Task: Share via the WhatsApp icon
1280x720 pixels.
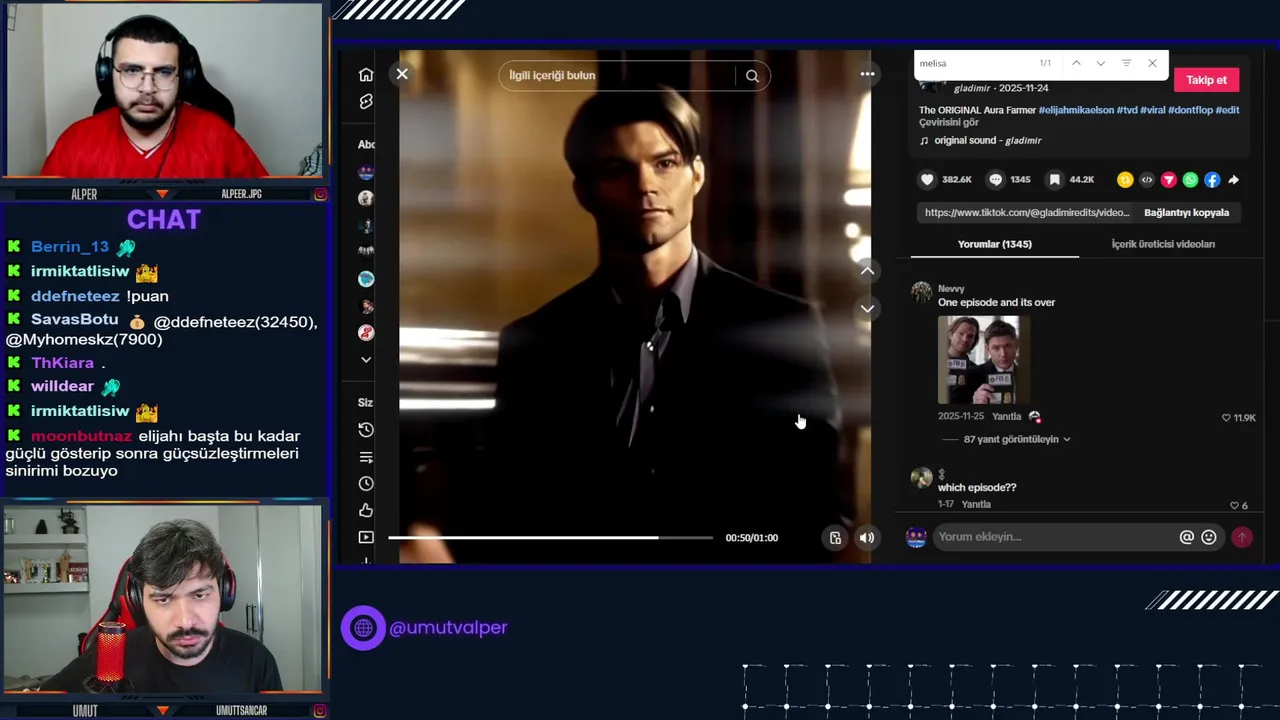Action: [x=1190, y=180]
